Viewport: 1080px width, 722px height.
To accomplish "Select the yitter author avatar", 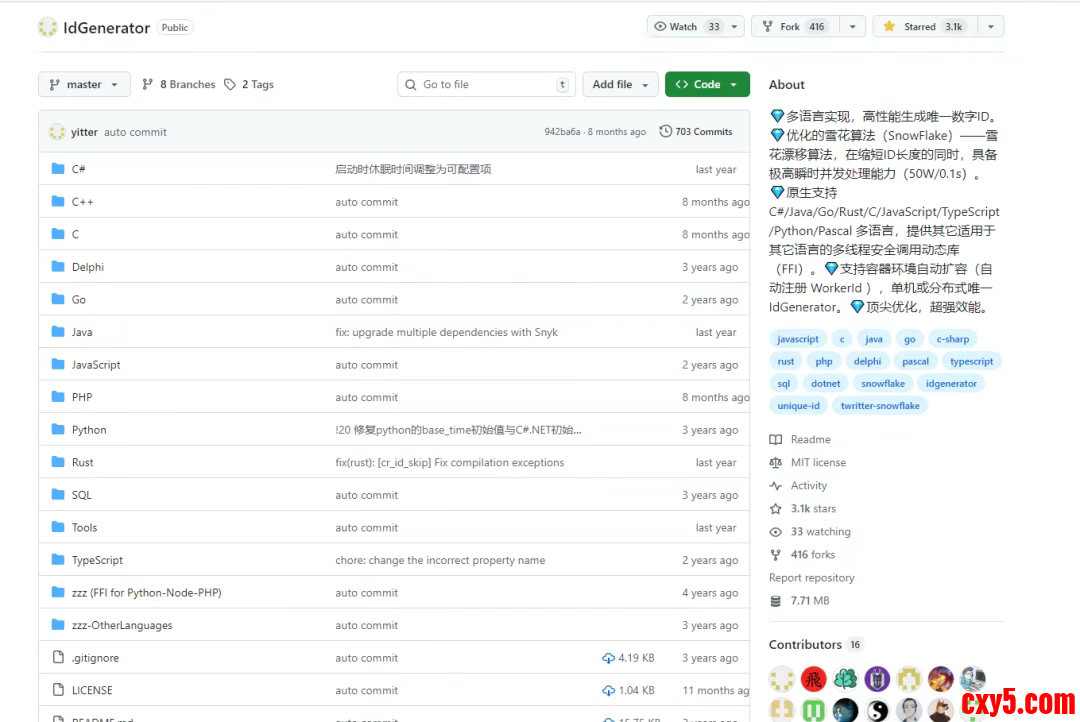I will pos(57,132).
